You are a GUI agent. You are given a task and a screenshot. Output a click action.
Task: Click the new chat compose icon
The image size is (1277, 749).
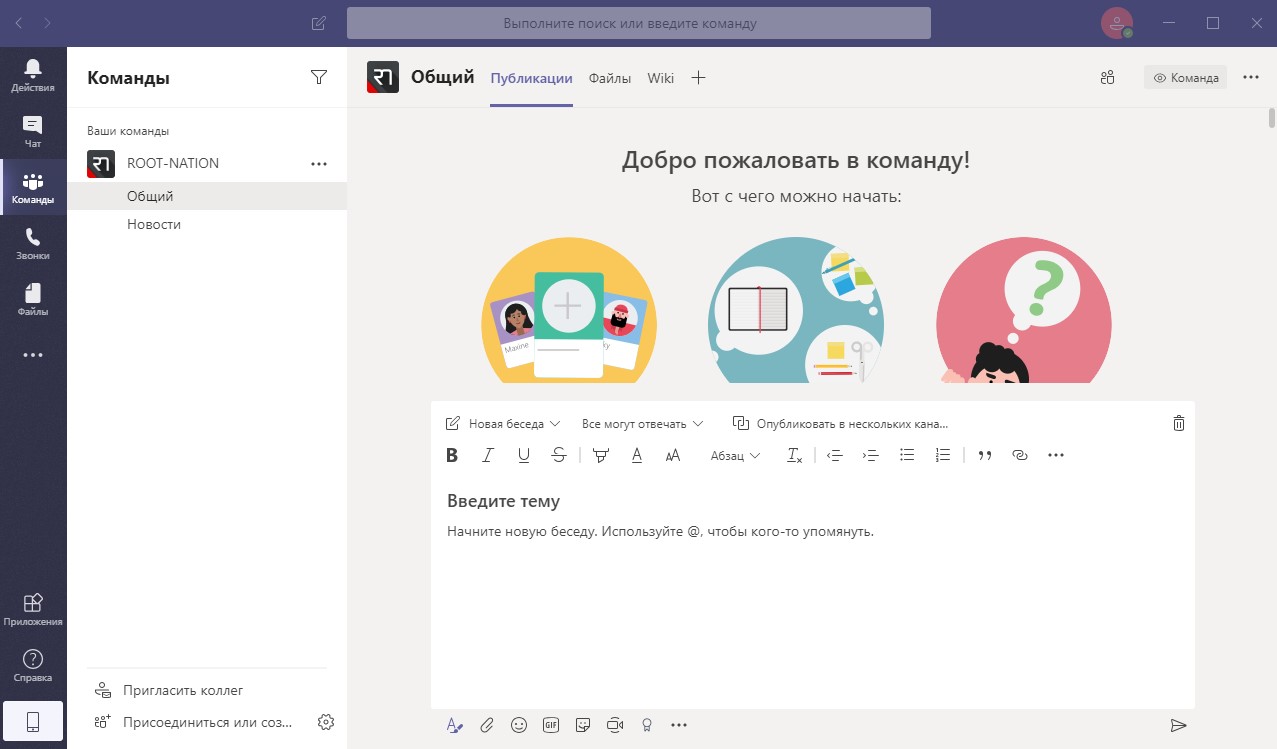pyautogui.click(x=319, y=23)
